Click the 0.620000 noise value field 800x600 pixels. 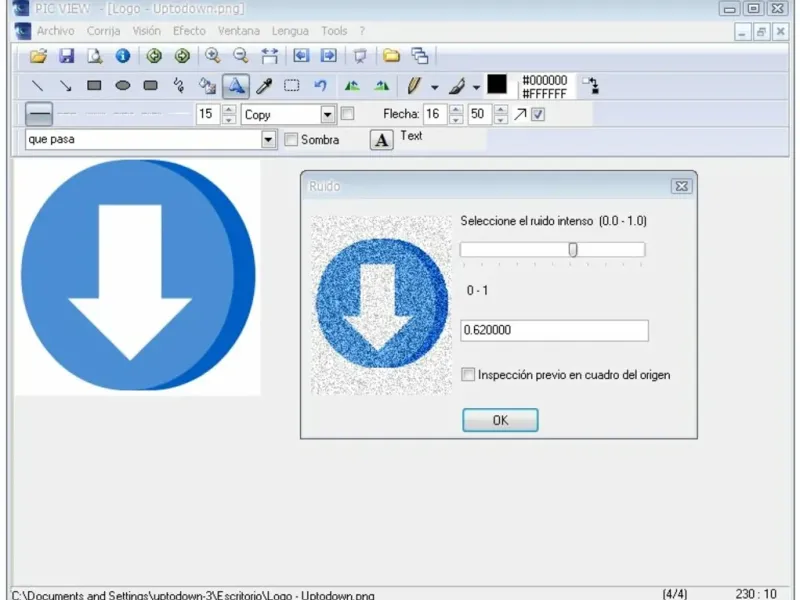(x=554, y=330)
